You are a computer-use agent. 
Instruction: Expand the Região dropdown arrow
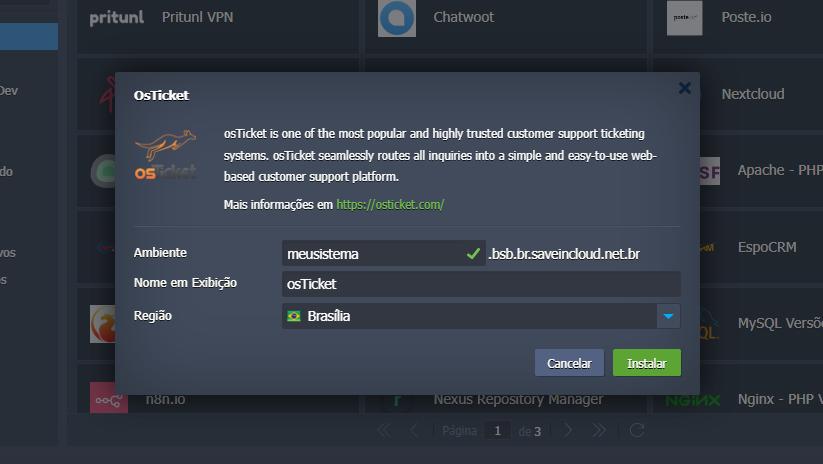pyautogui.click(x=668, y=316)
